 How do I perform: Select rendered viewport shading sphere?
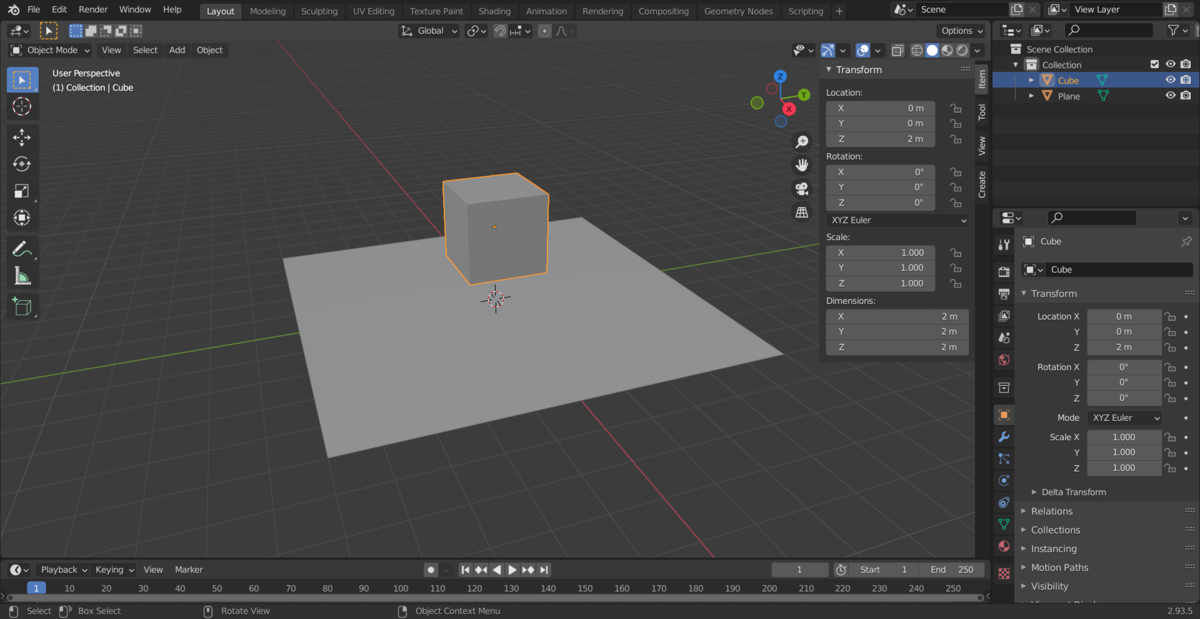[962, 50]
